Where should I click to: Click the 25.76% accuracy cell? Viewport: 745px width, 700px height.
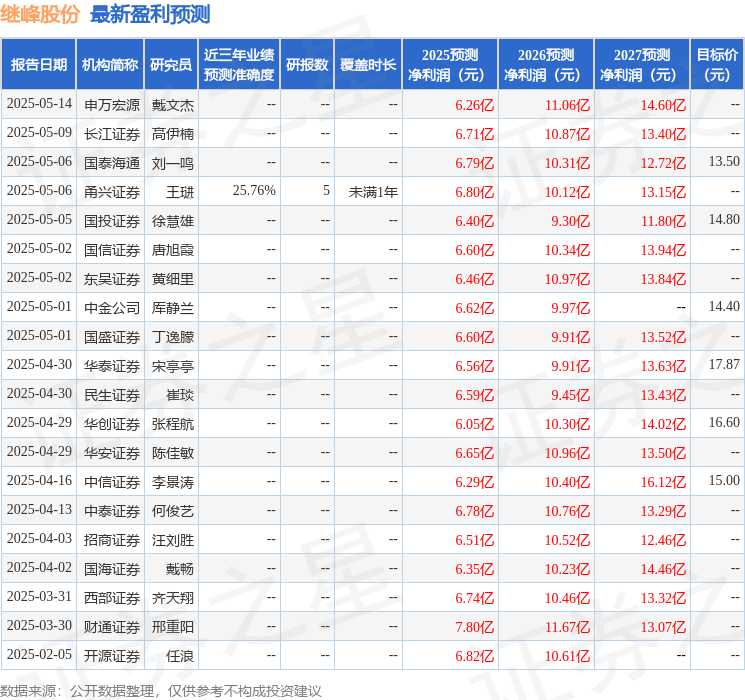point(254,191)
